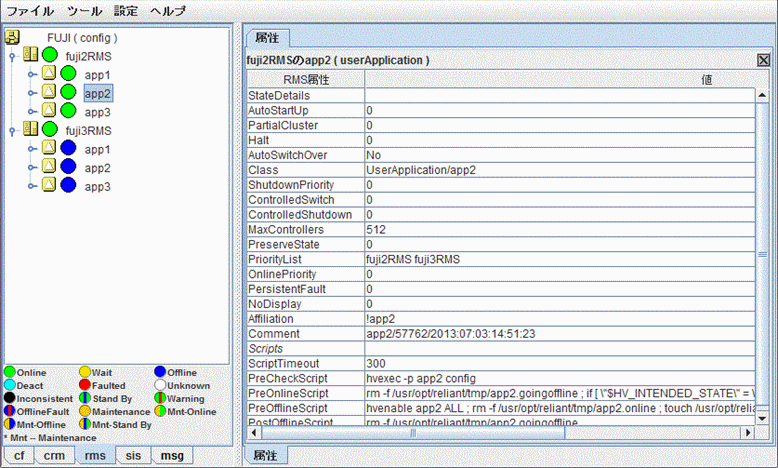Open the ヘルプ menu
The image size is (778, 468).
pyautogui.click(x=168, y=11)
